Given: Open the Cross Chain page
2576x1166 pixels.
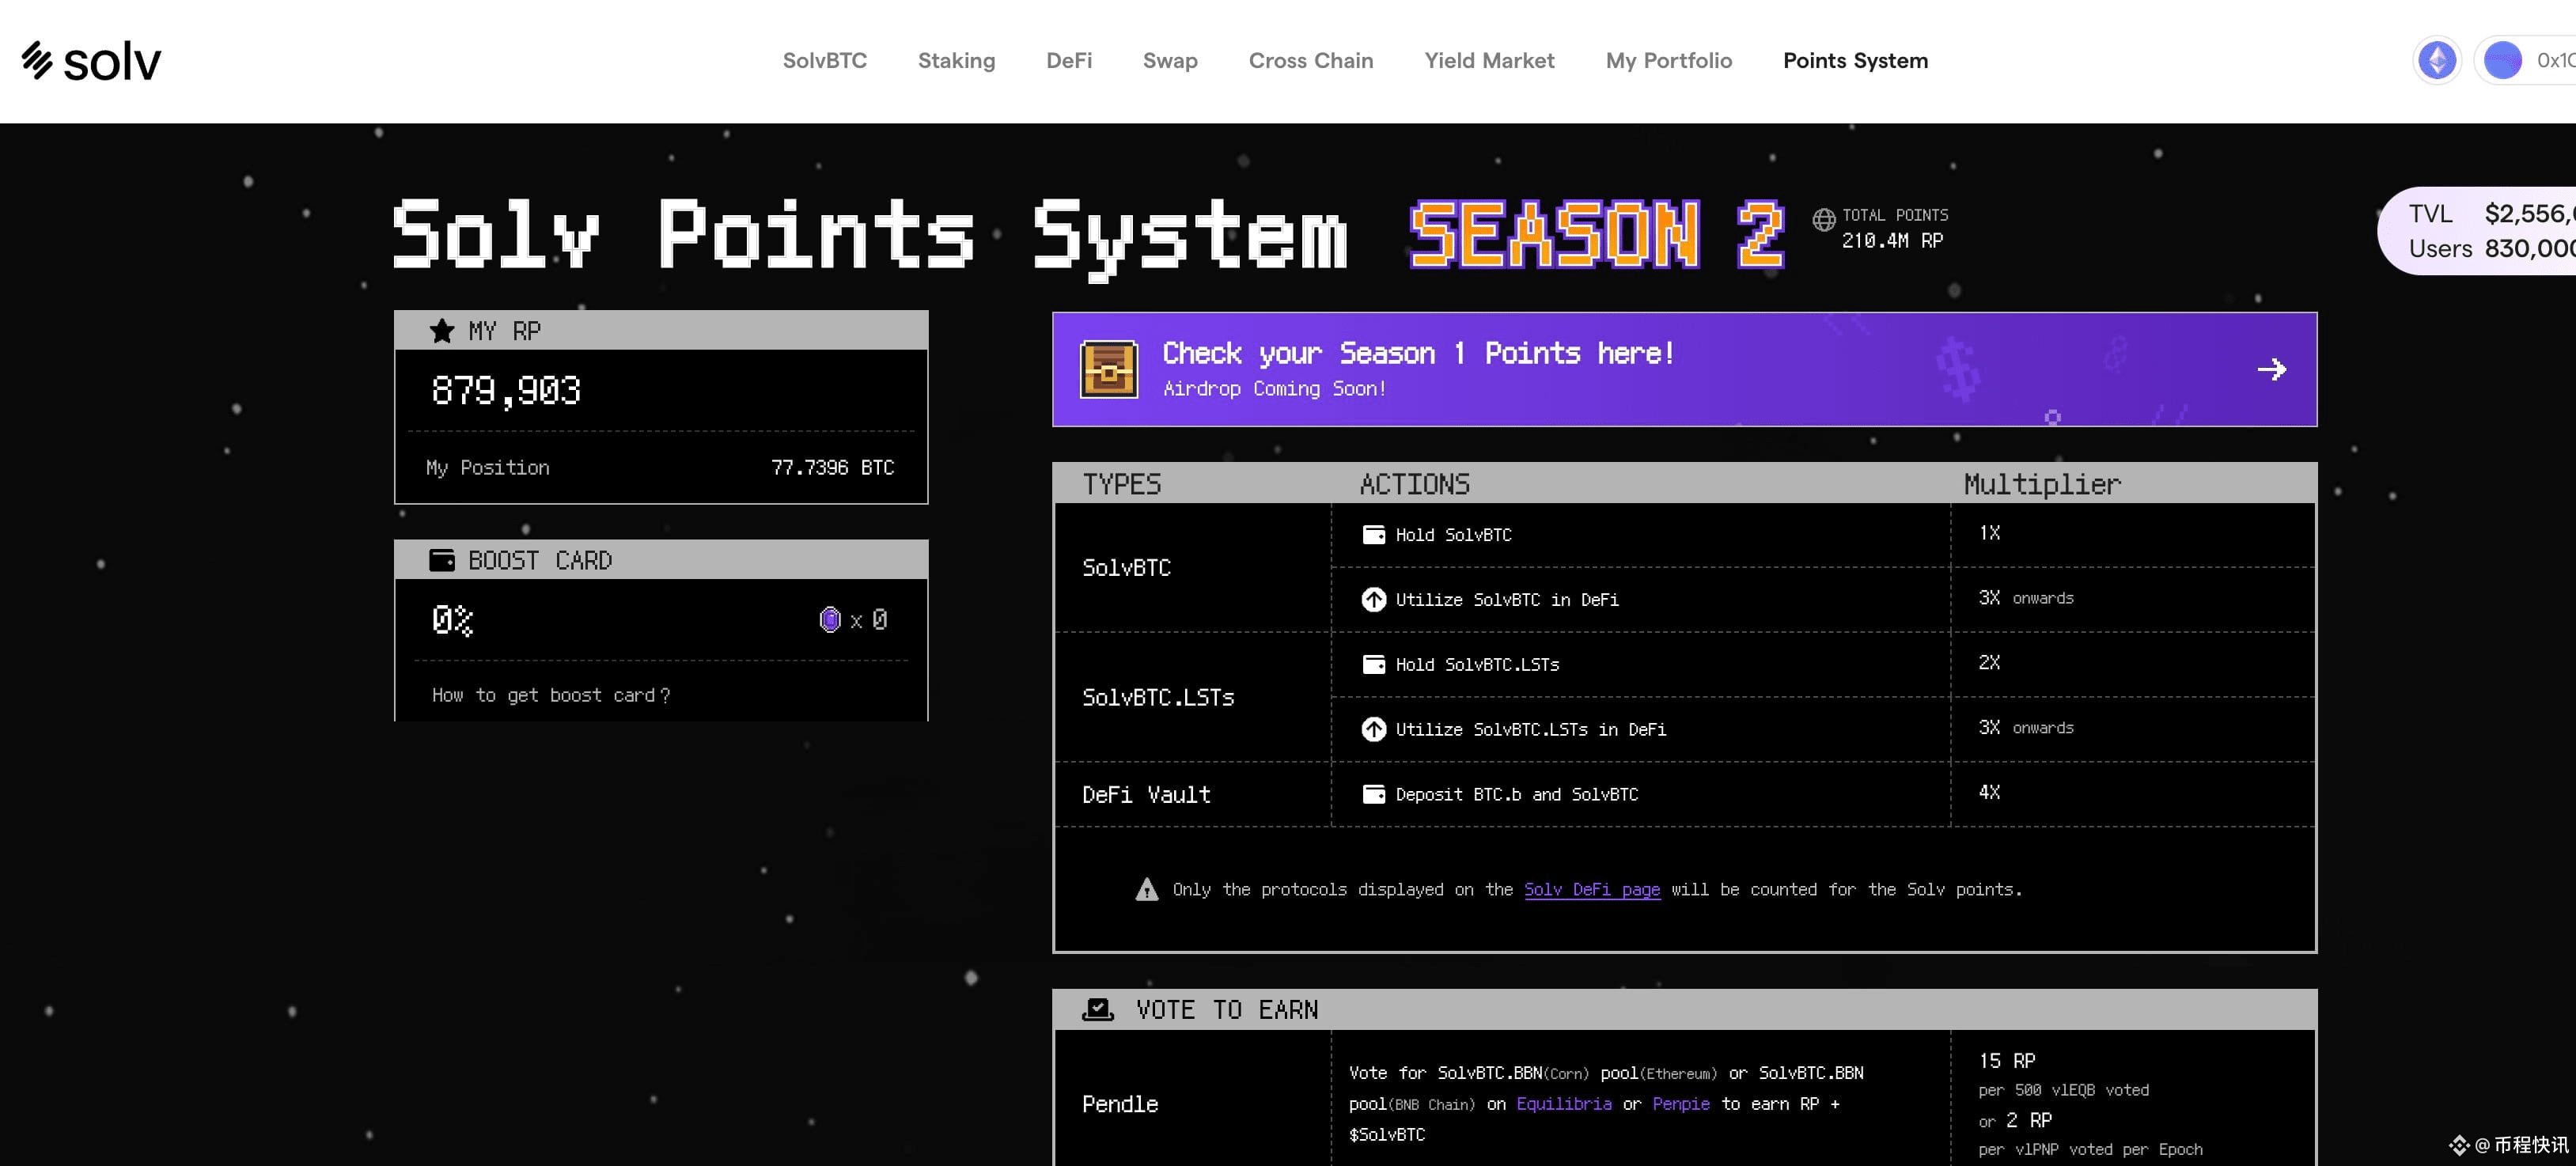Looking at the screenshot, I should [x=1310, y=61].
